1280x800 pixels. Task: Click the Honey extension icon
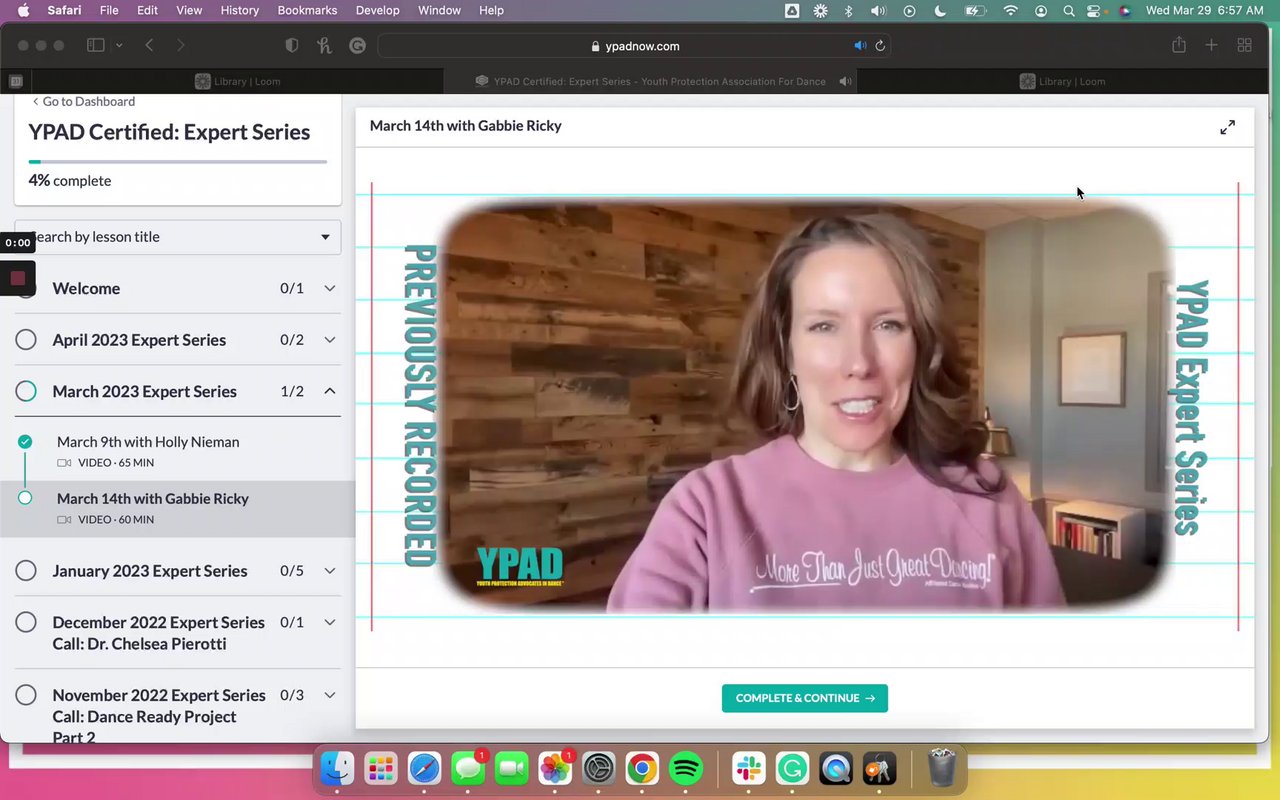pyautogui.click(x=324, y=45)
